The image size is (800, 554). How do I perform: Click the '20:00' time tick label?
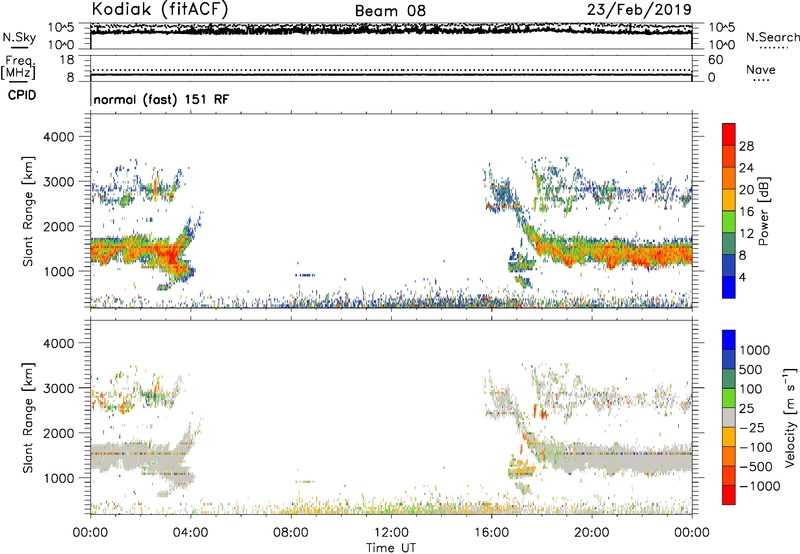pos(591,533)
